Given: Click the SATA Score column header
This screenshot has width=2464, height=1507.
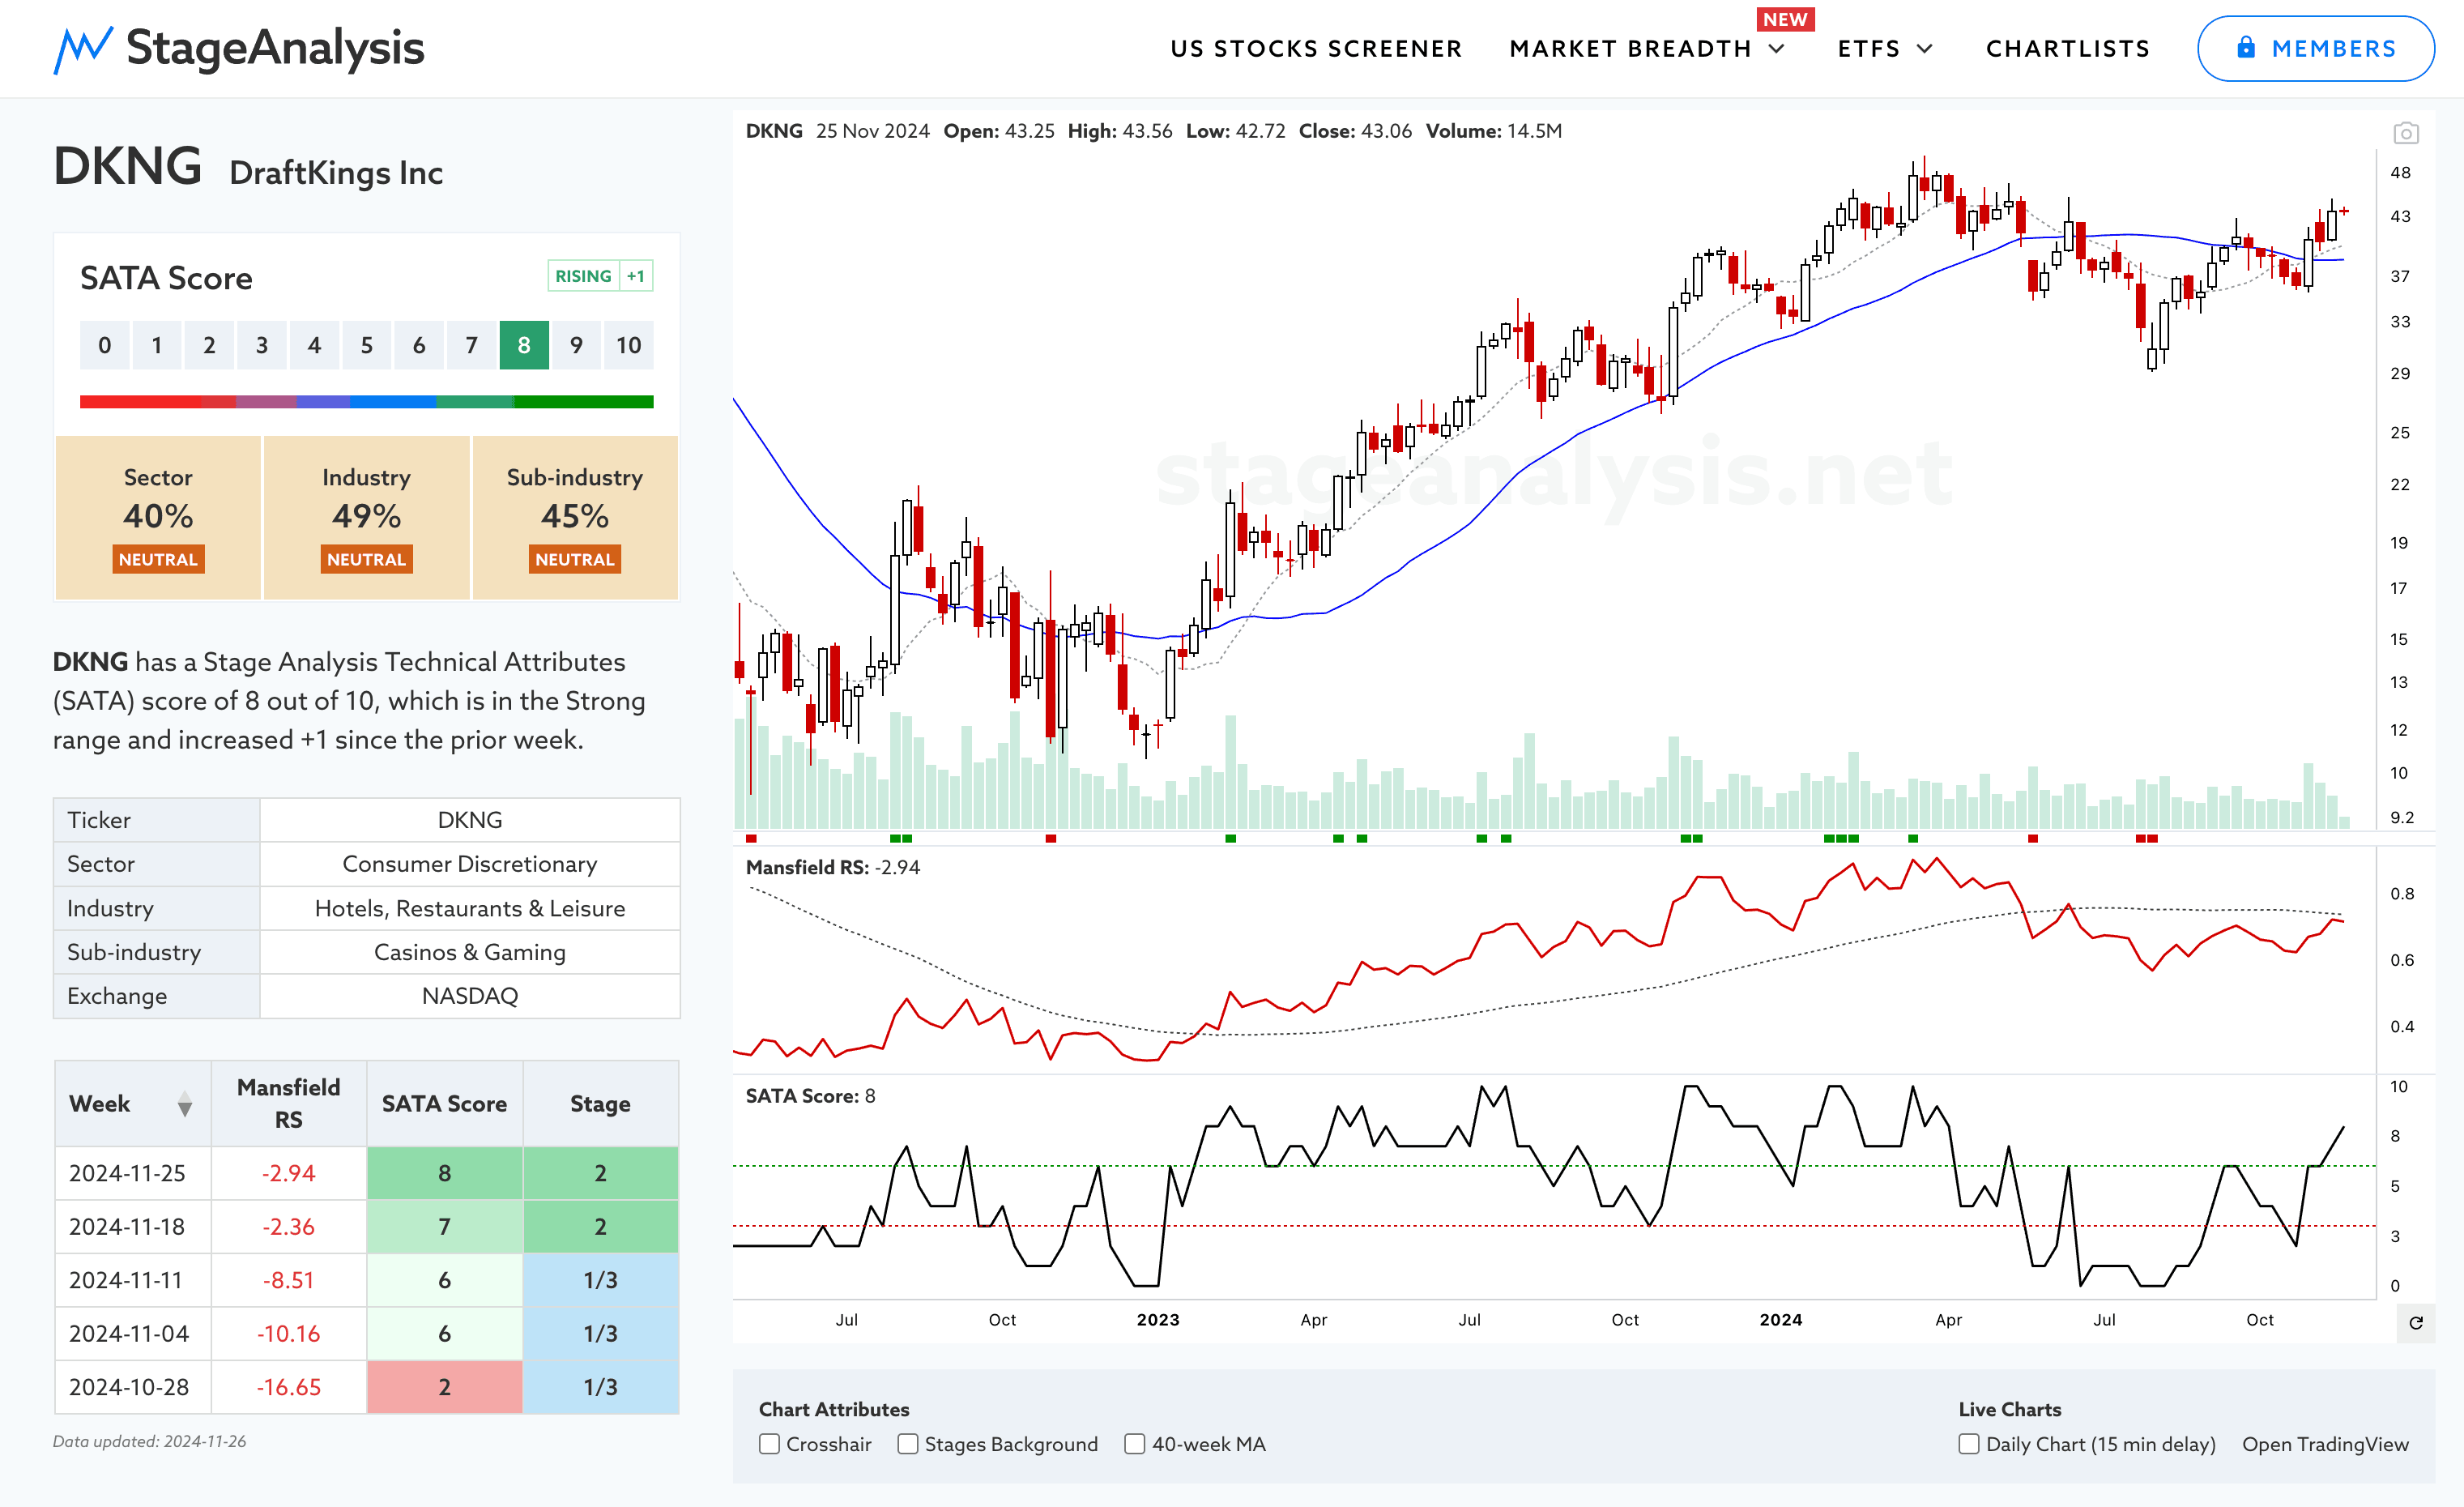Looking at the screenshot, I should [x=445, y=1104].
